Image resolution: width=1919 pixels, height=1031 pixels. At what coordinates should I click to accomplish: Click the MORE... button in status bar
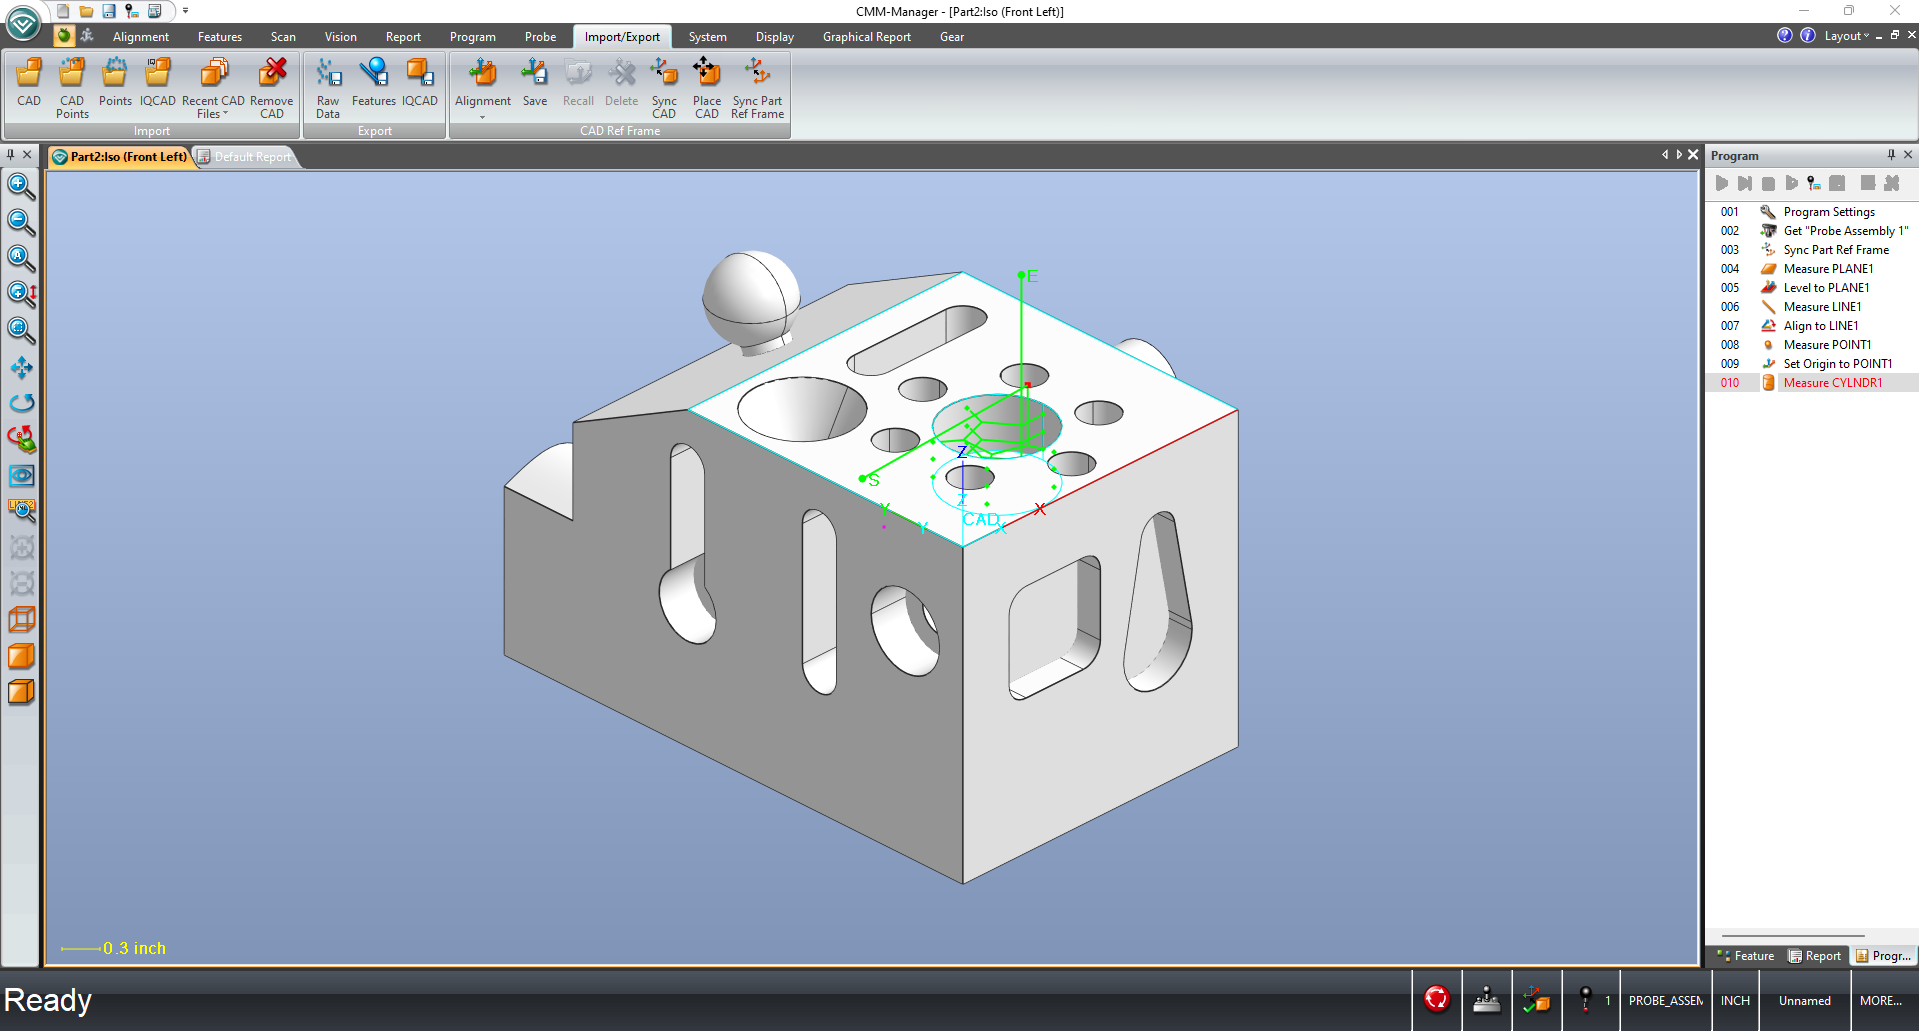(x=1880, y=1000)
